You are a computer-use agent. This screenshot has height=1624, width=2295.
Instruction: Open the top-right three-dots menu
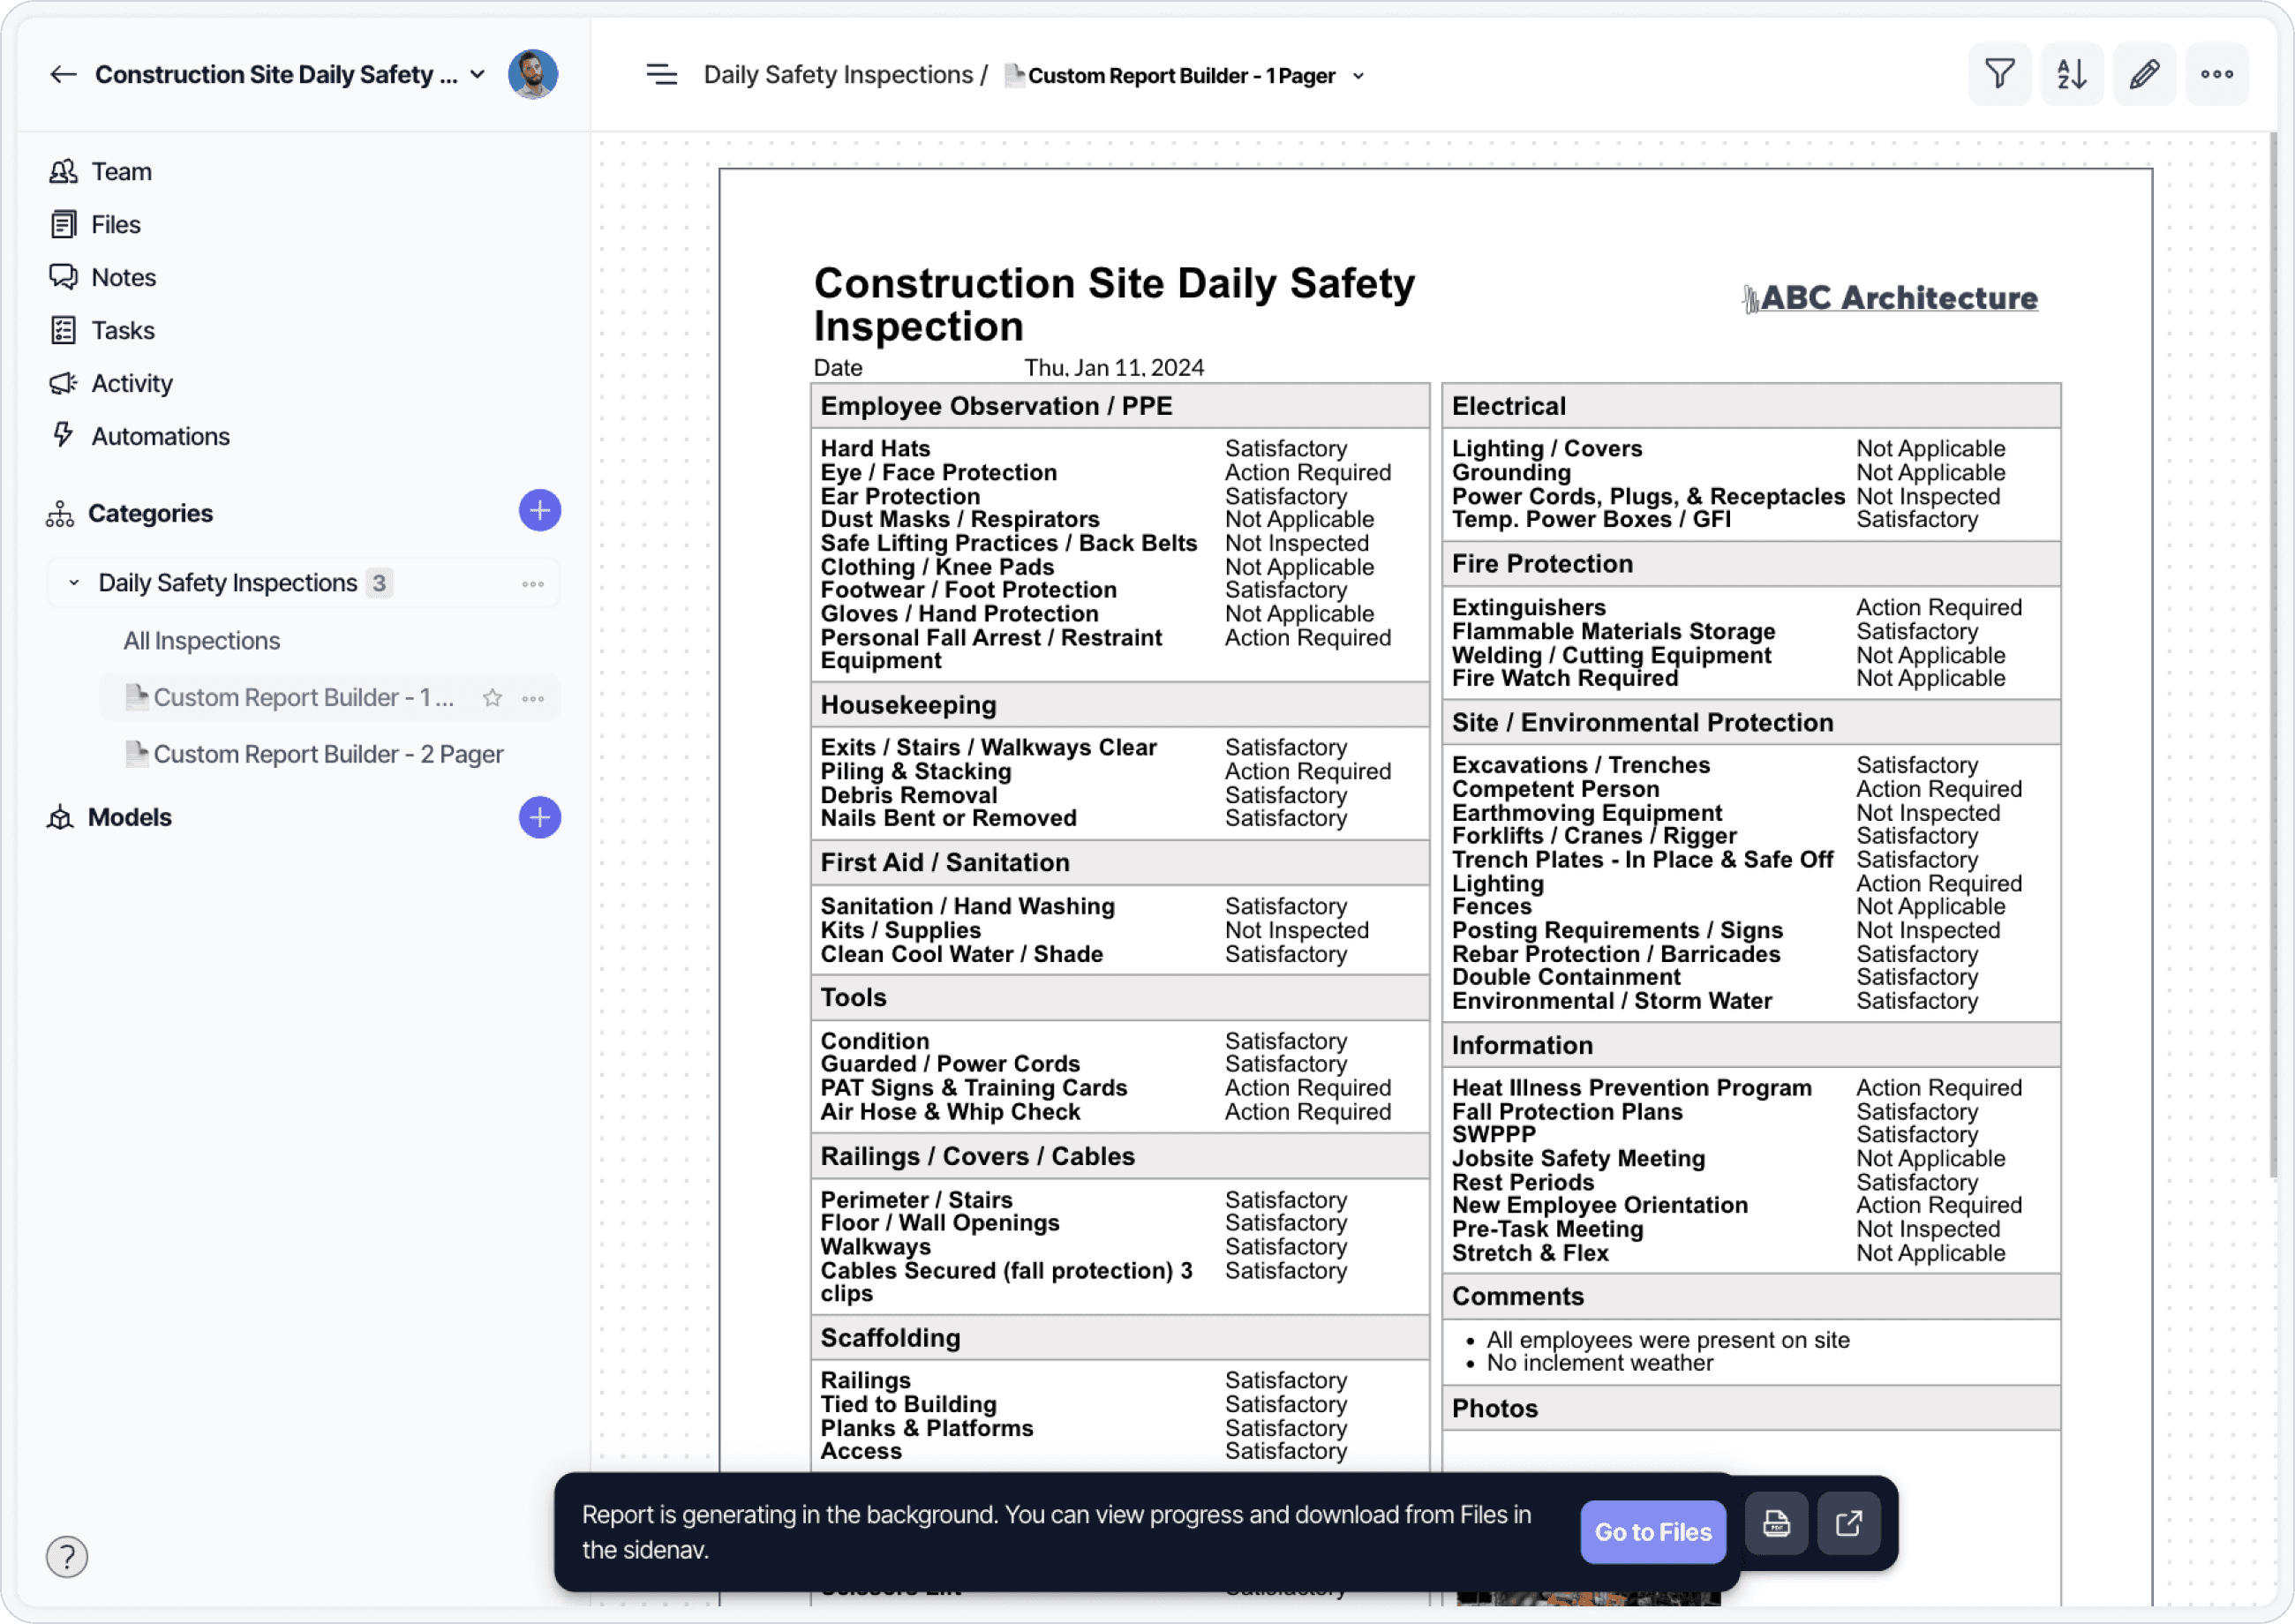(x=2216, y=74)
